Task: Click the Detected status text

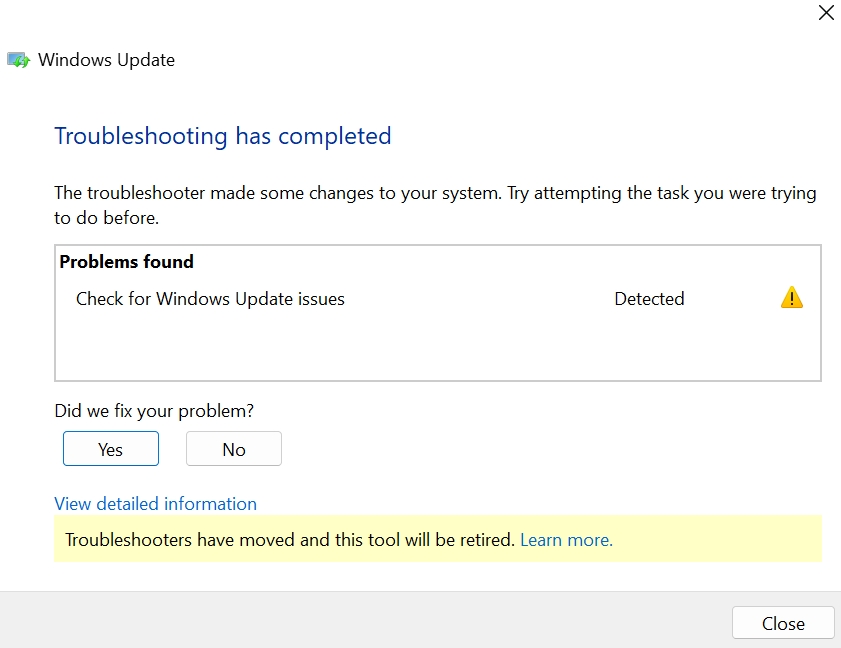Action: point(649,298)
